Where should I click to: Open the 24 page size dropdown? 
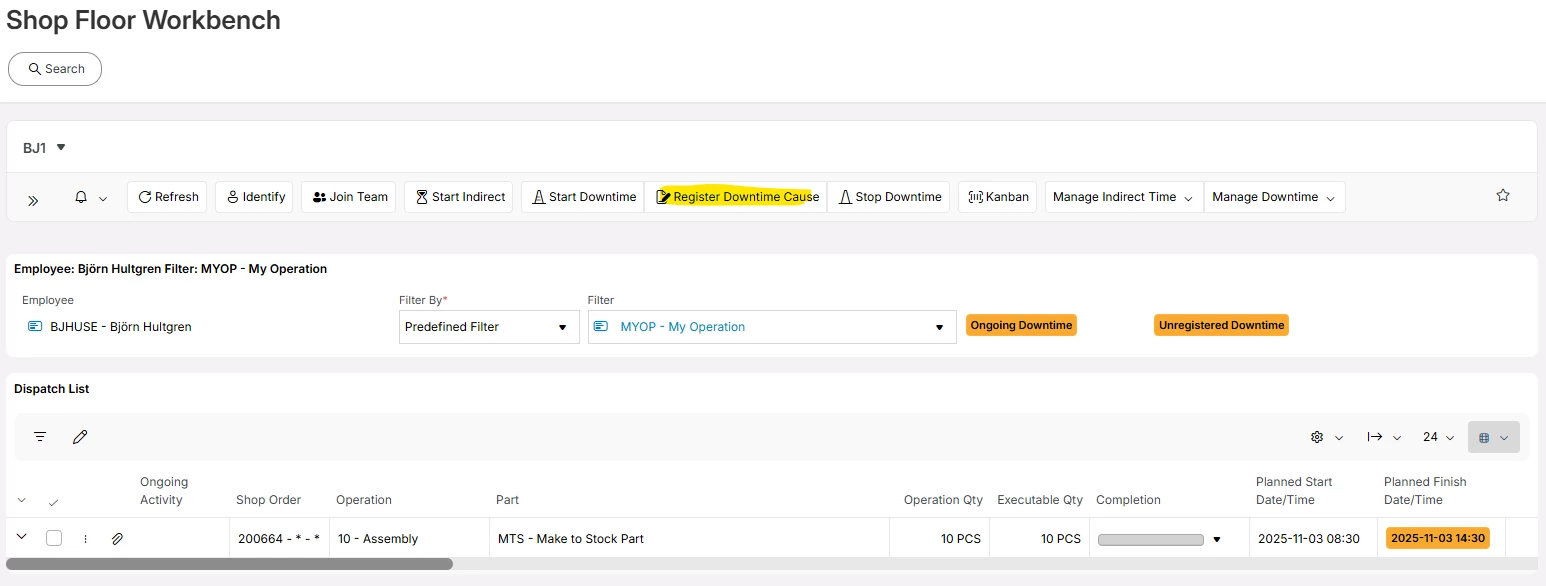(1438, 437)
